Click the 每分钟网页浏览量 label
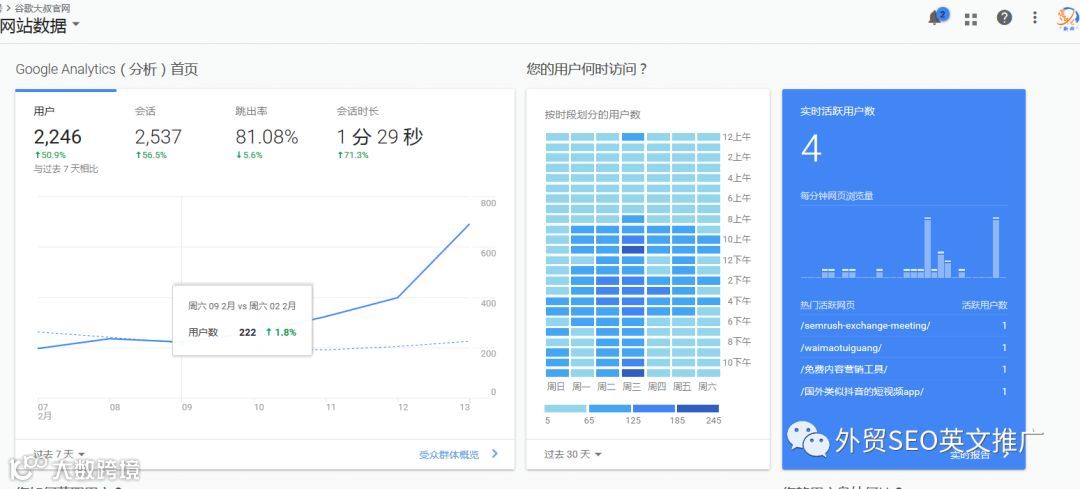This screenshot has width=1080, height=489. [x=837, y=196]
